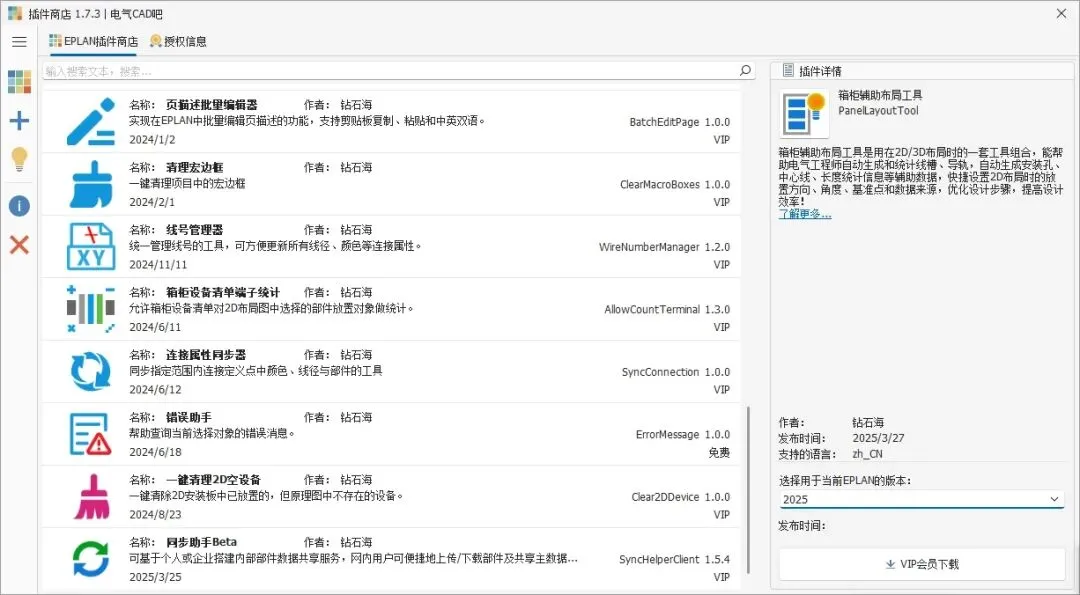Click the BatchEditPage 1.0.0 version text

(x=679, y=122)
